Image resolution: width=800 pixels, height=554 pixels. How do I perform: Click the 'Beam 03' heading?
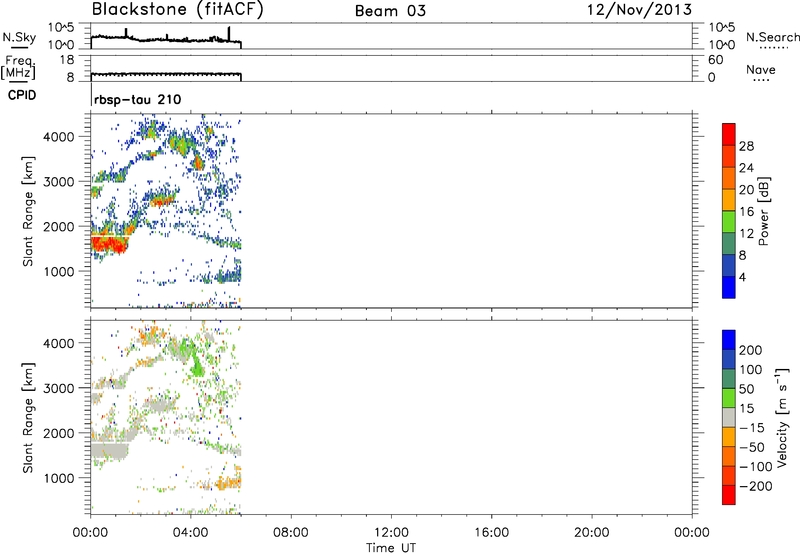point(390,11)
